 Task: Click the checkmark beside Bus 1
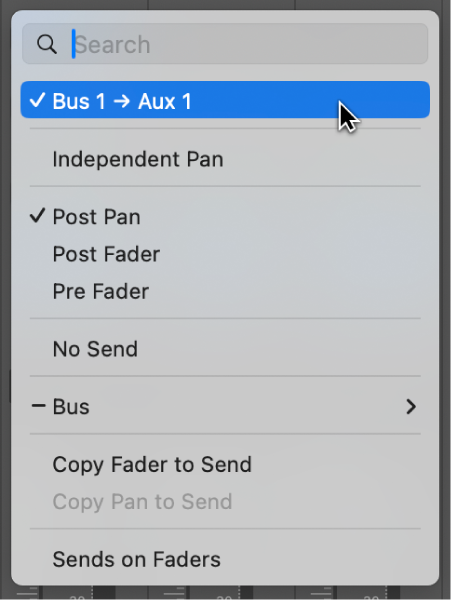point(37,100)
